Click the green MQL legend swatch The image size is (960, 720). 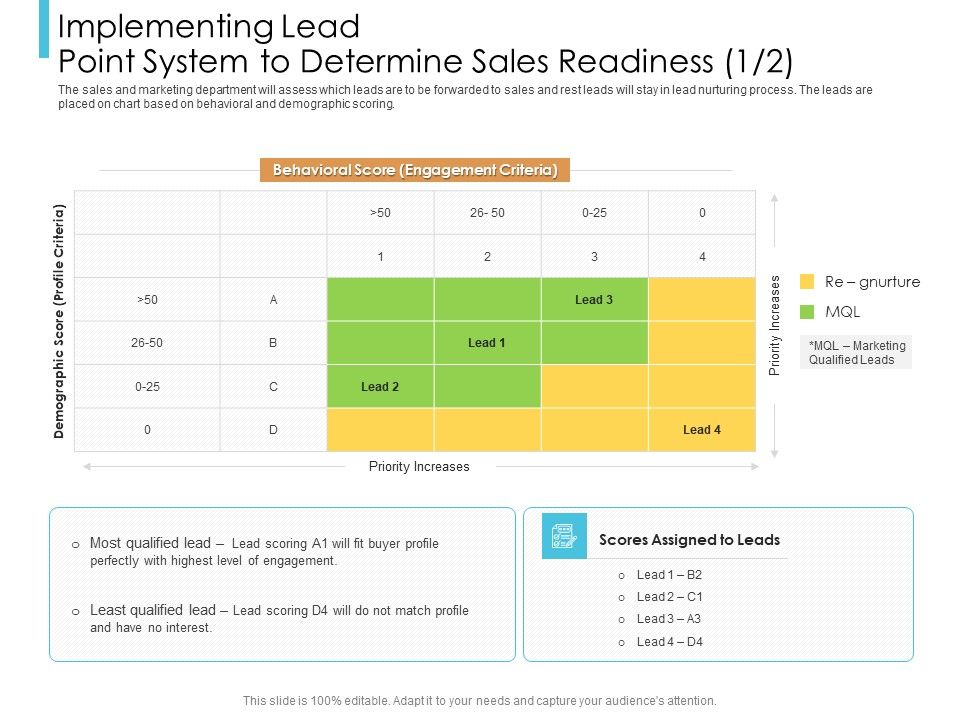coord(807,312)
